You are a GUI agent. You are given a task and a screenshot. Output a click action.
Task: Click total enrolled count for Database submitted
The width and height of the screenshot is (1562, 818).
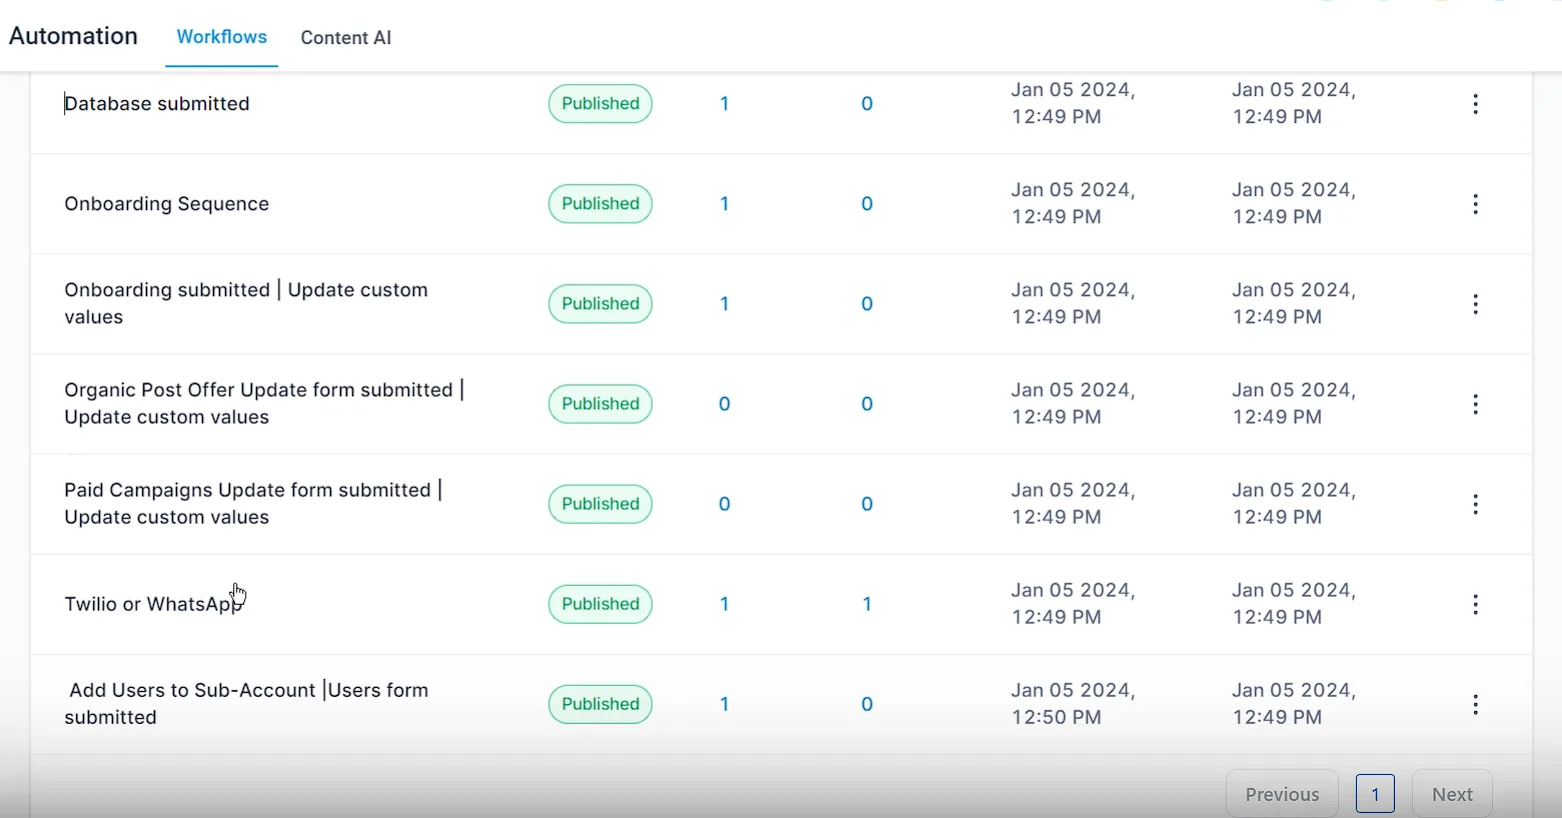pyautogui.click(x=724, y=104)
